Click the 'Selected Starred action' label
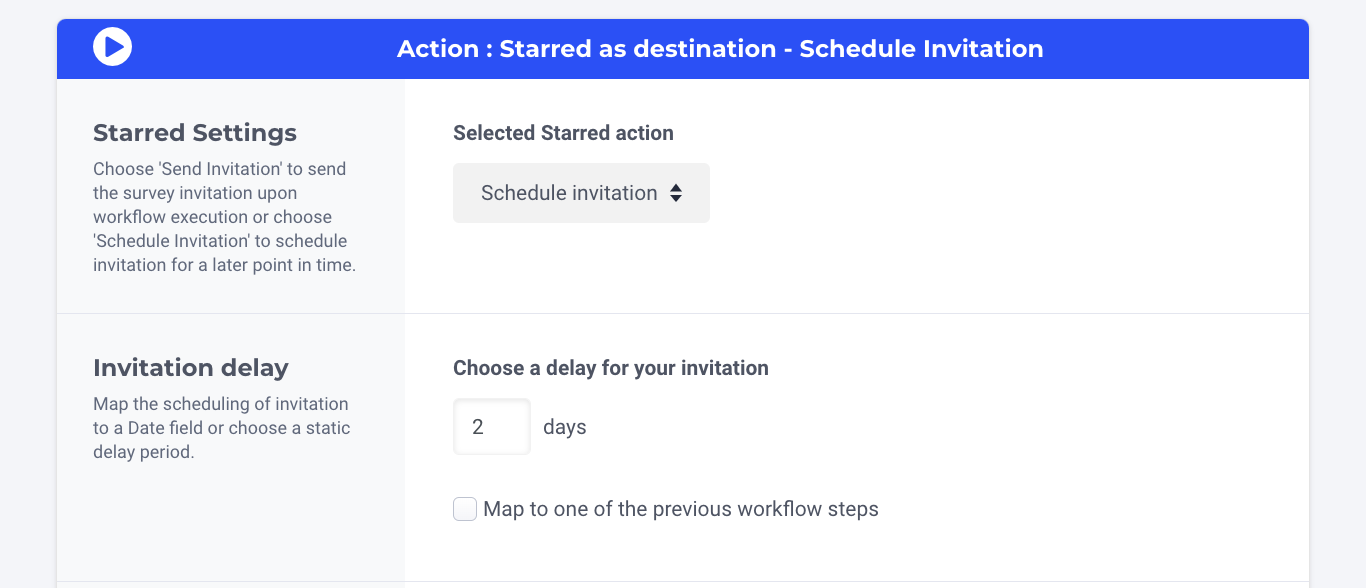Screen dimensions: 1366x588 [x=563, y=133]
